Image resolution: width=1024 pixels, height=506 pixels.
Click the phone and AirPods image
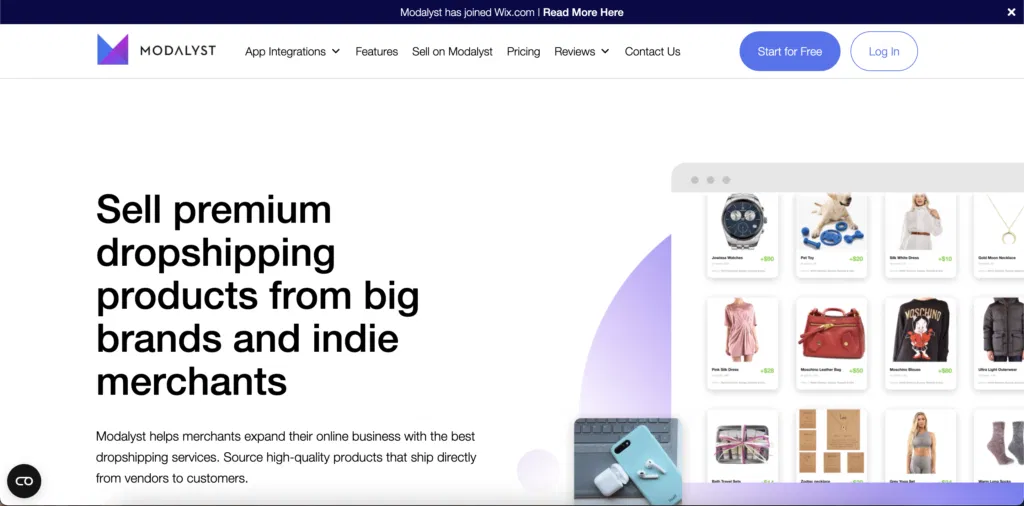click(x=628, y=462)
